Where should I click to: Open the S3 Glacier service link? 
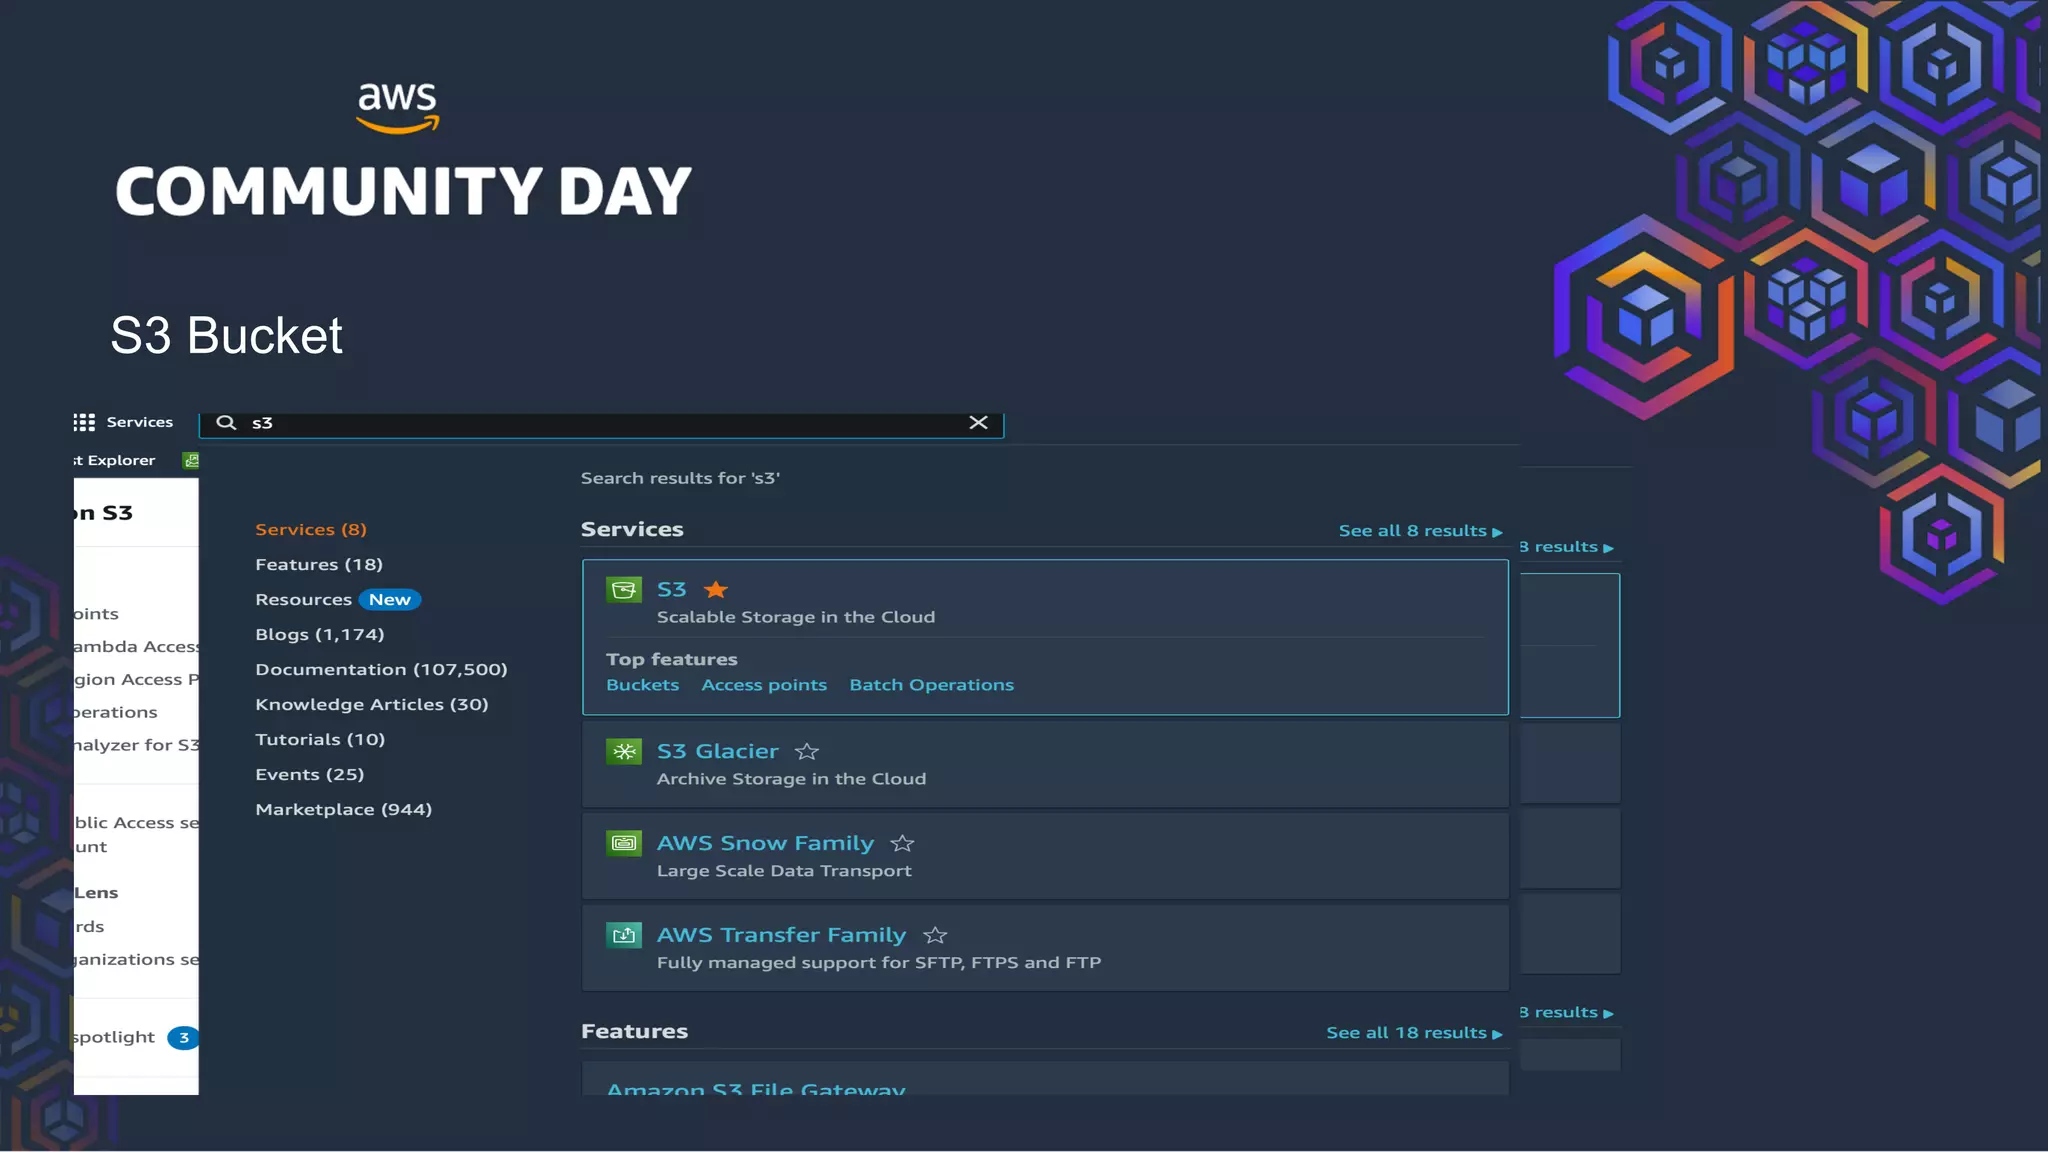pos(718,751)
